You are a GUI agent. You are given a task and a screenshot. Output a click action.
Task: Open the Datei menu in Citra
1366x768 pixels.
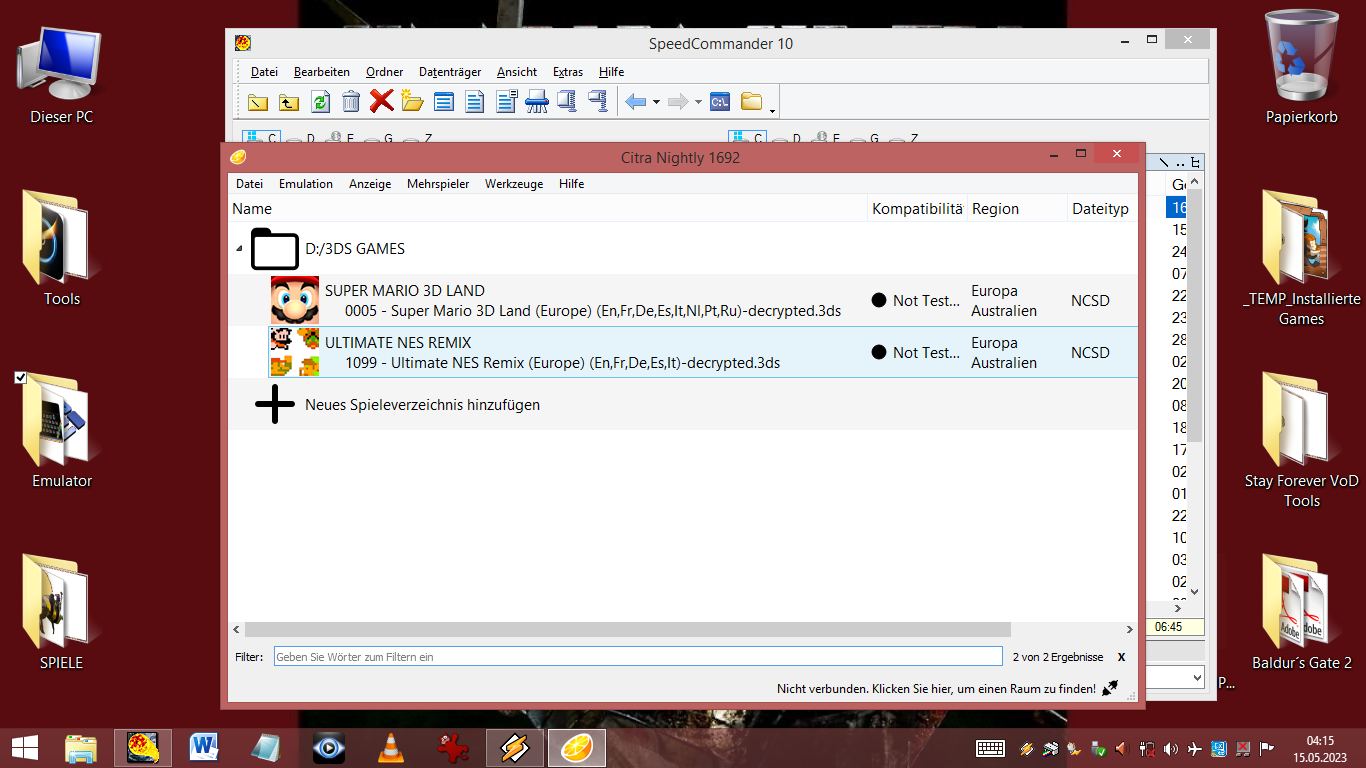(249, 184)
